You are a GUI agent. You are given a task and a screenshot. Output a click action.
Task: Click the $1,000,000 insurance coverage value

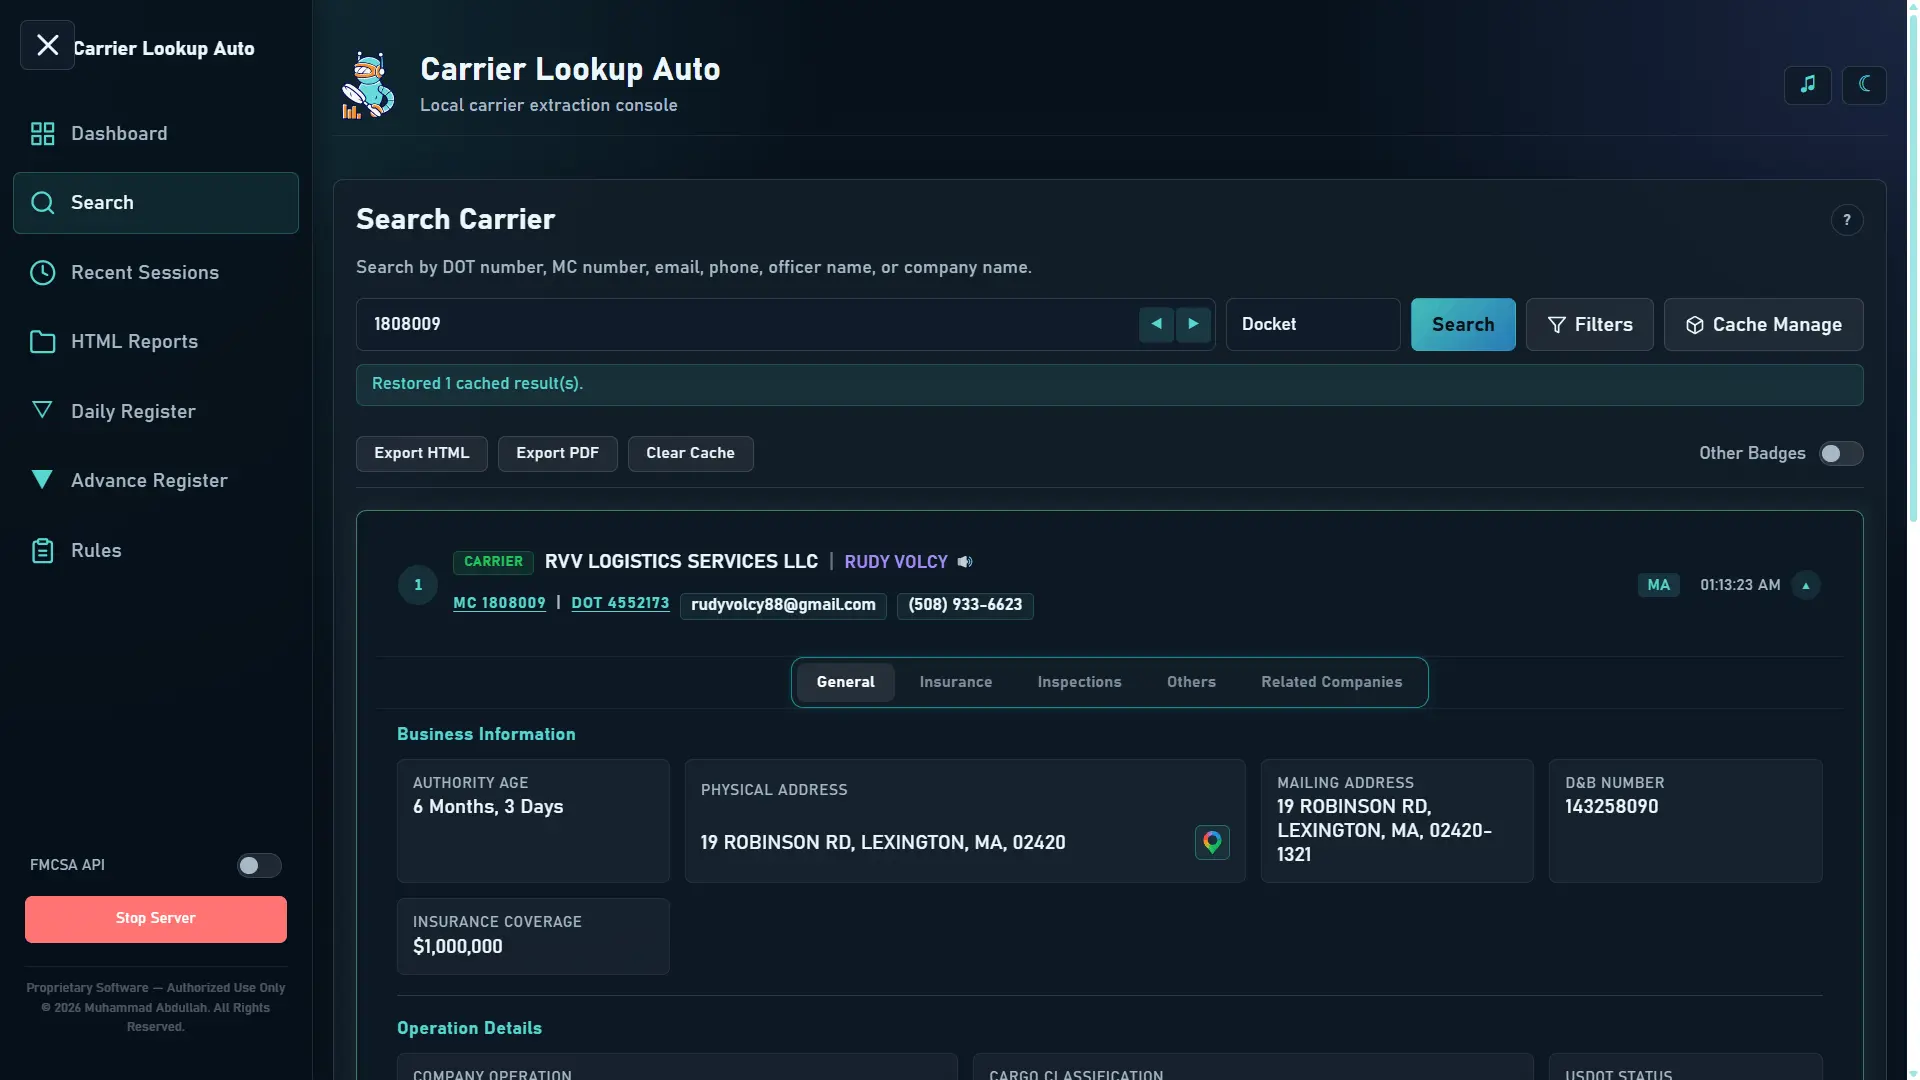tap(457, 947)
